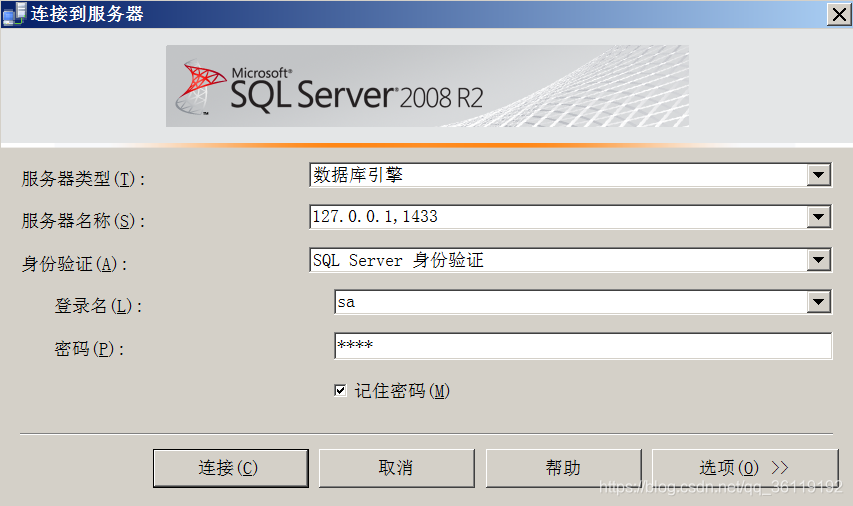Image resolution: width=853 pixels, height=506 pixels.
Task: Expand the 登录名 dropdown arrow
Action: 818,302
